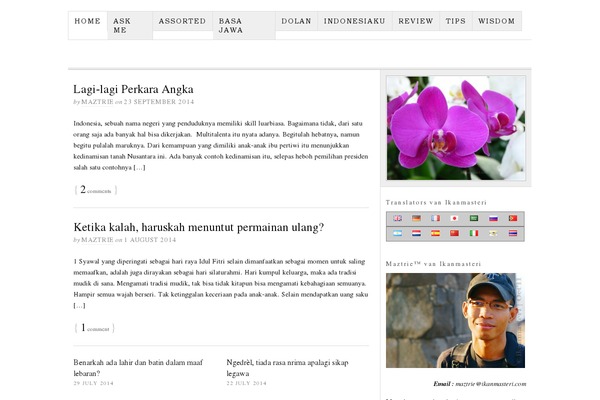Open the ASSORTED category

pos(183,21)
